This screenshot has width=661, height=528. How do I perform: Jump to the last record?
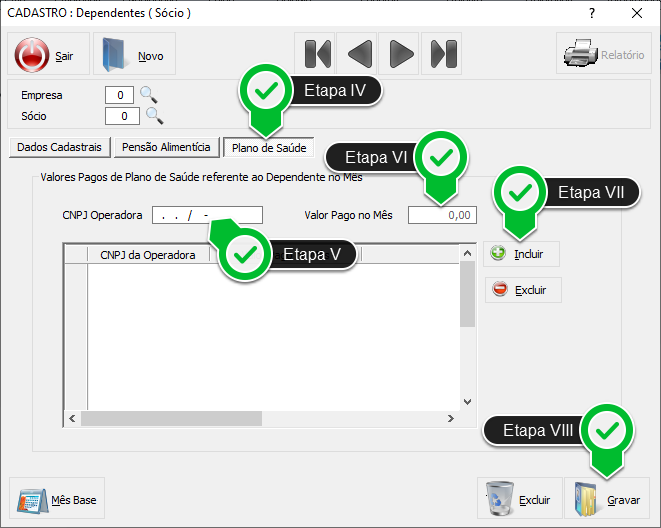(442, 54)
